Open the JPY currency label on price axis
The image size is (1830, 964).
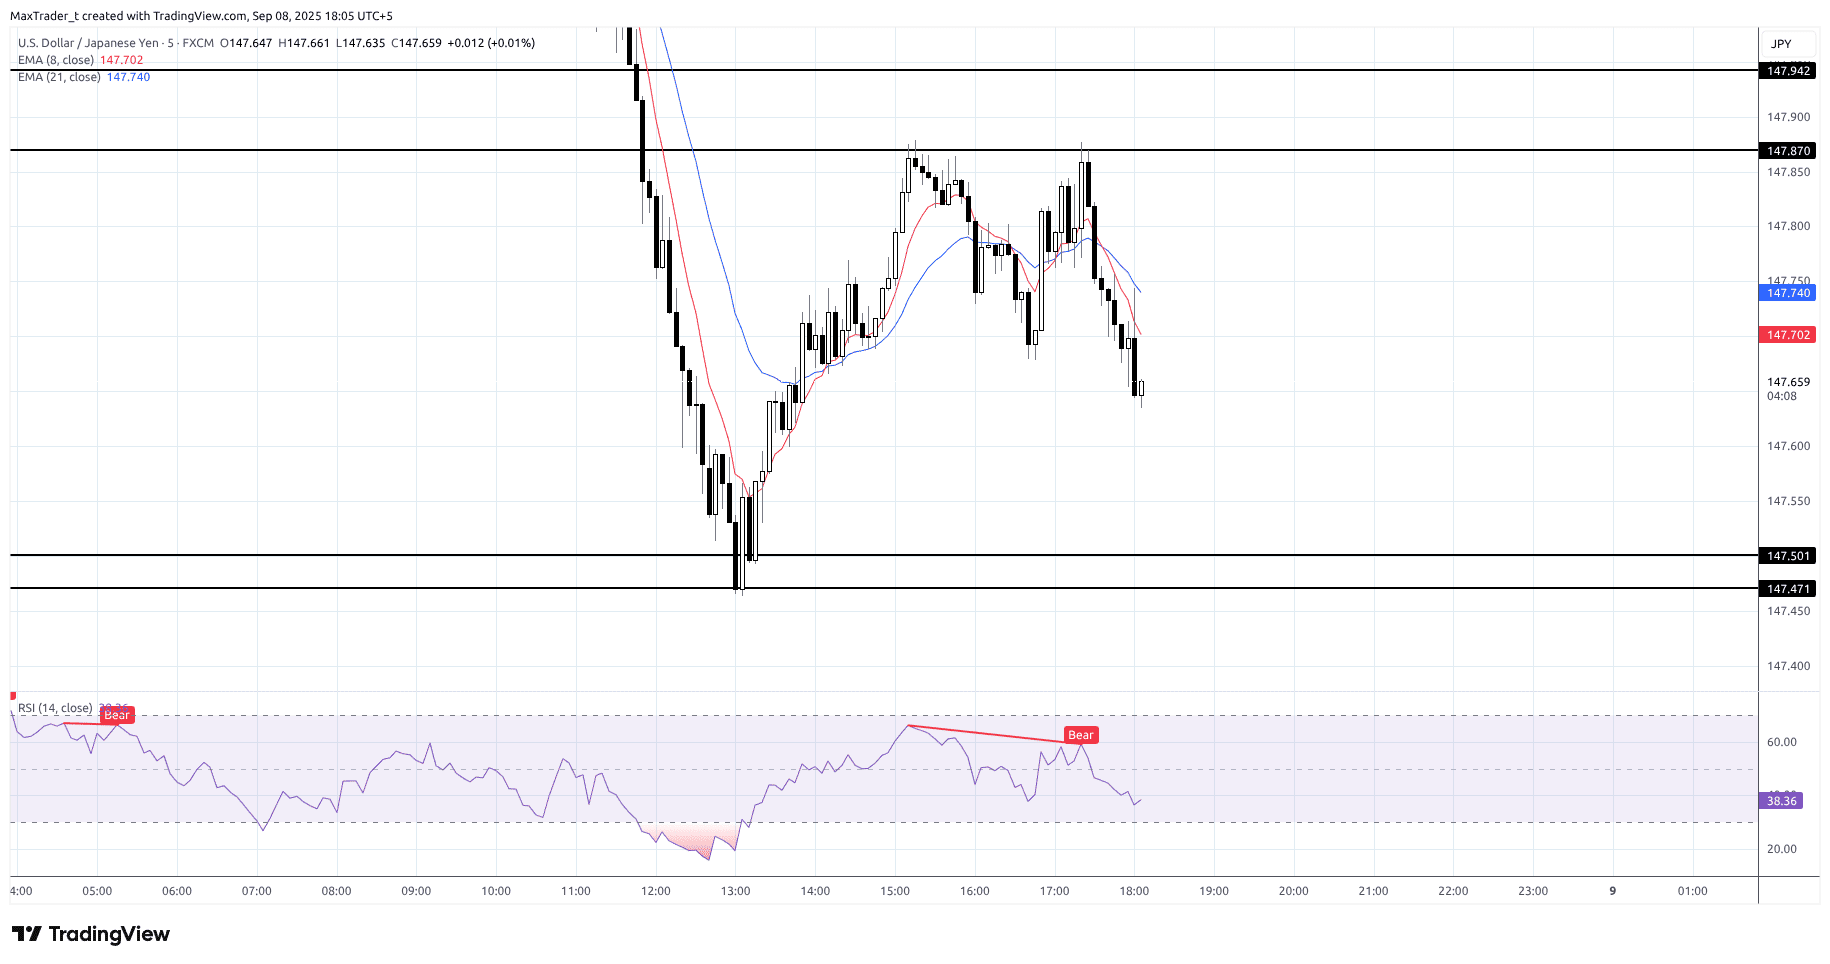pyautogui.click(x=1781, y=44)
